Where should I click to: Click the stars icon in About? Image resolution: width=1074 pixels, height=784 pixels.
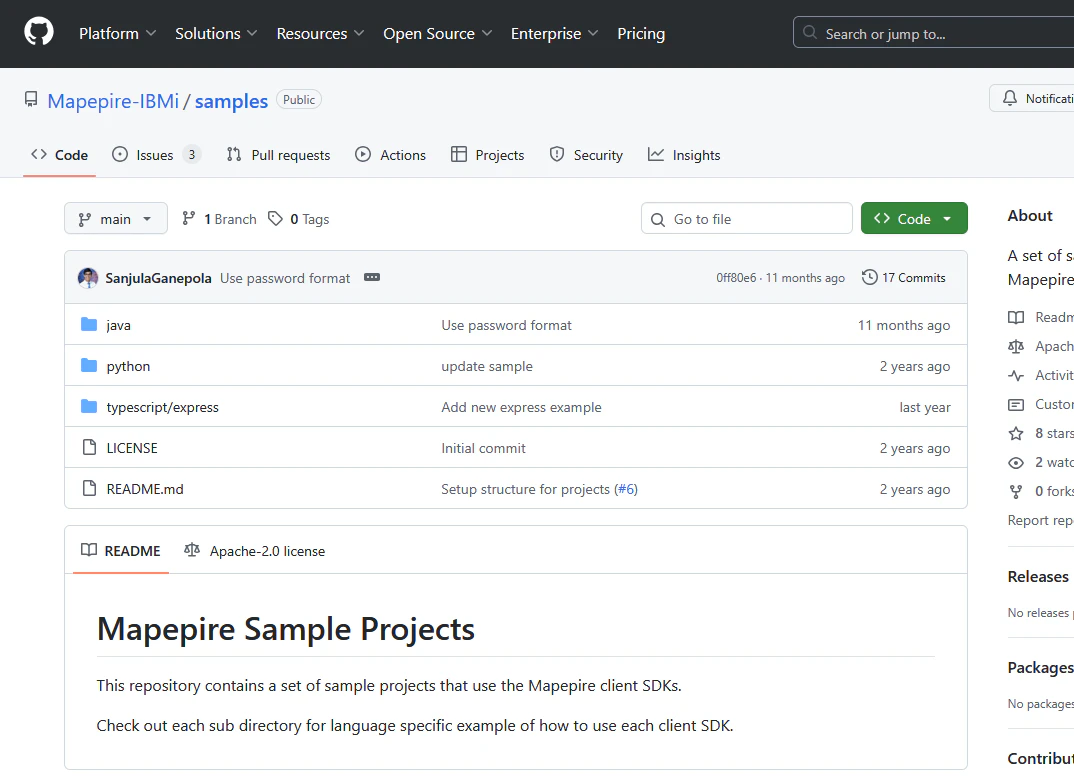point(1016,433)
